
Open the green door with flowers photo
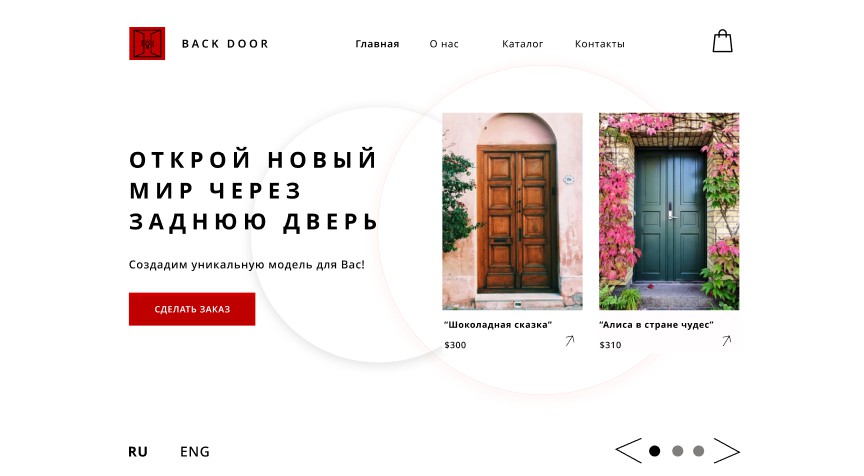(x=669, y=212)
